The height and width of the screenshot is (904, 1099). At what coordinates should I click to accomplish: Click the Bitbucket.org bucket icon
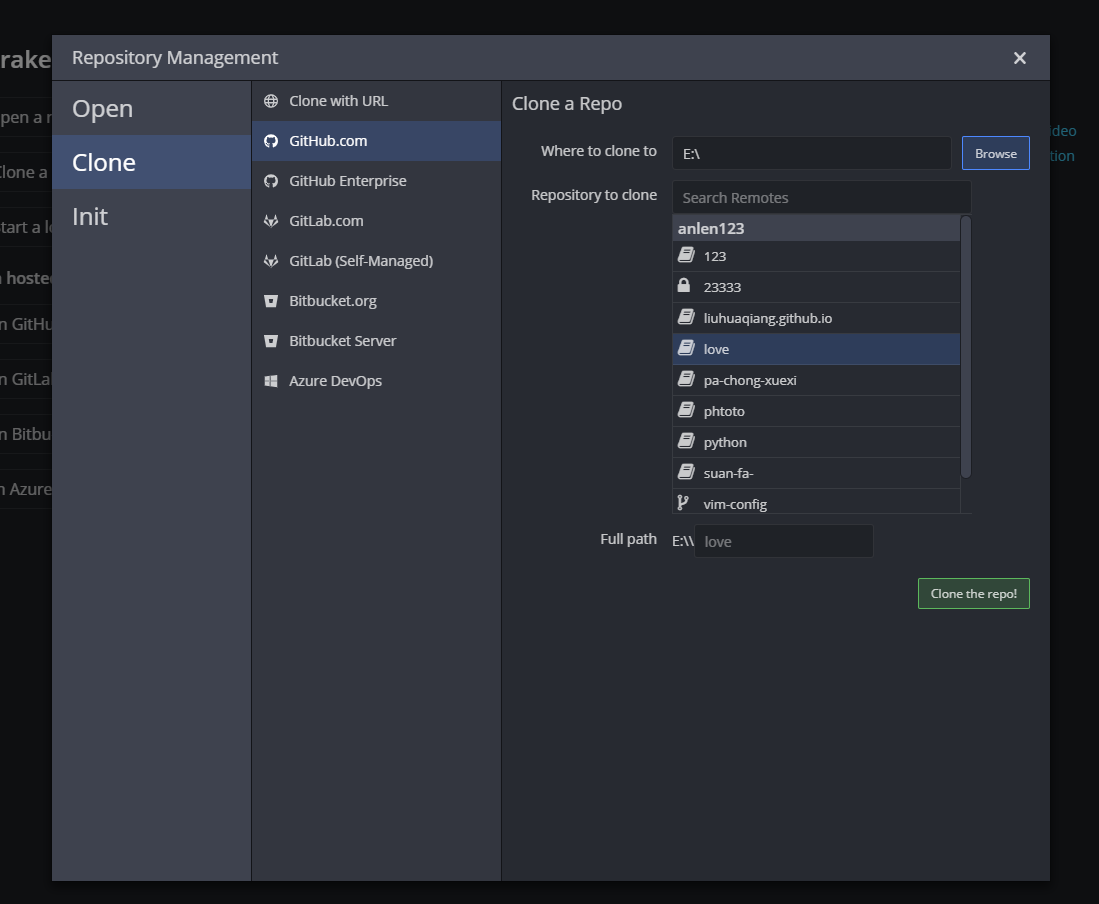pyautogui.click(x=271, y=301)
